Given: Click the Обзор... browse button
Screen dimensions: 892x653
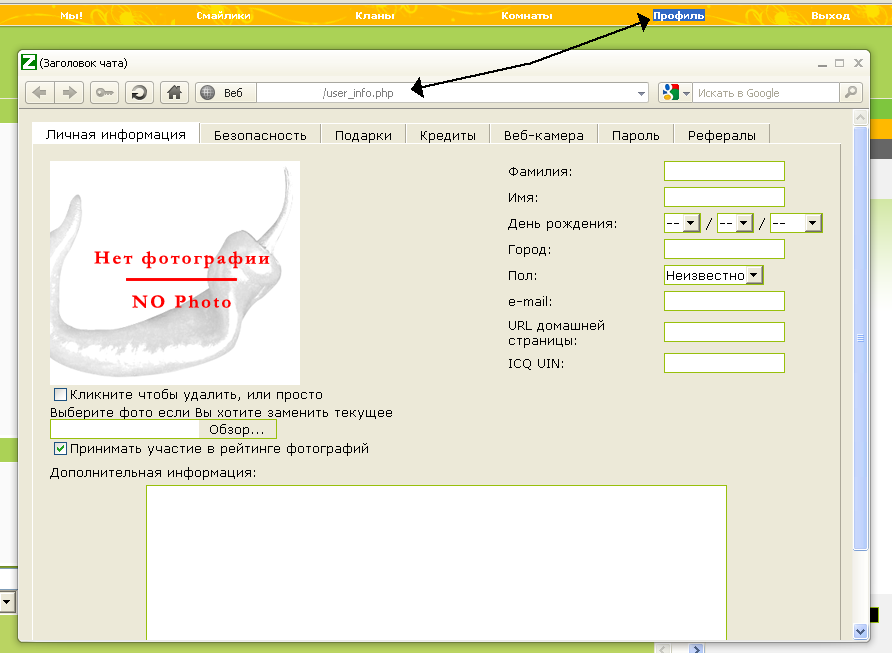Looking at the screenshot, I should click(x=237, y=430).
